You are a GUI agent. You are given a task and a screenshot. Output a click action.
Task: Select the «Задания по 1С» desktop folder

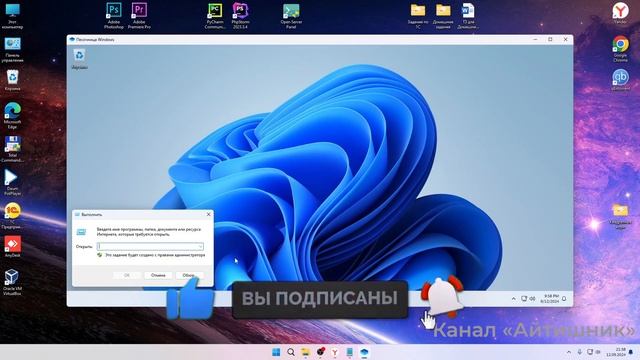click(418, 16)
